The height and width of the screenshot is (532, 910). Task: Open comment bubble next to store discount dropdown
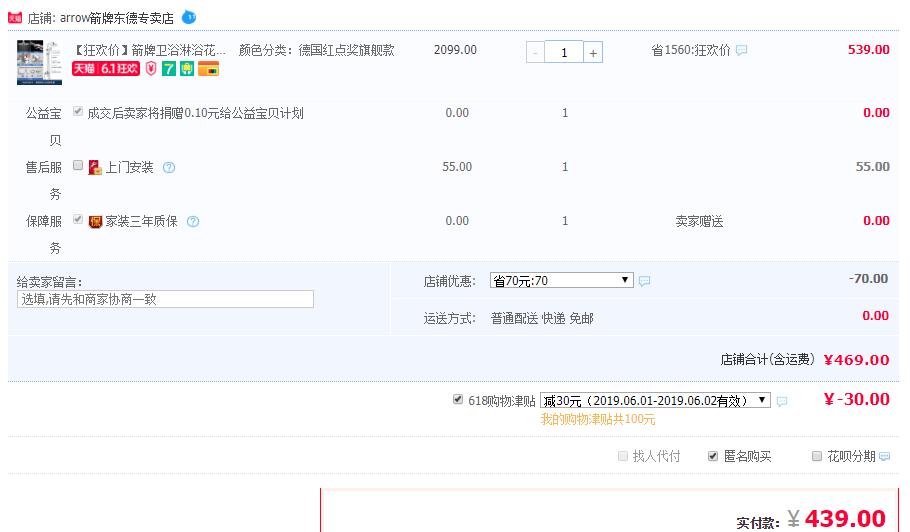click(644, 281)
